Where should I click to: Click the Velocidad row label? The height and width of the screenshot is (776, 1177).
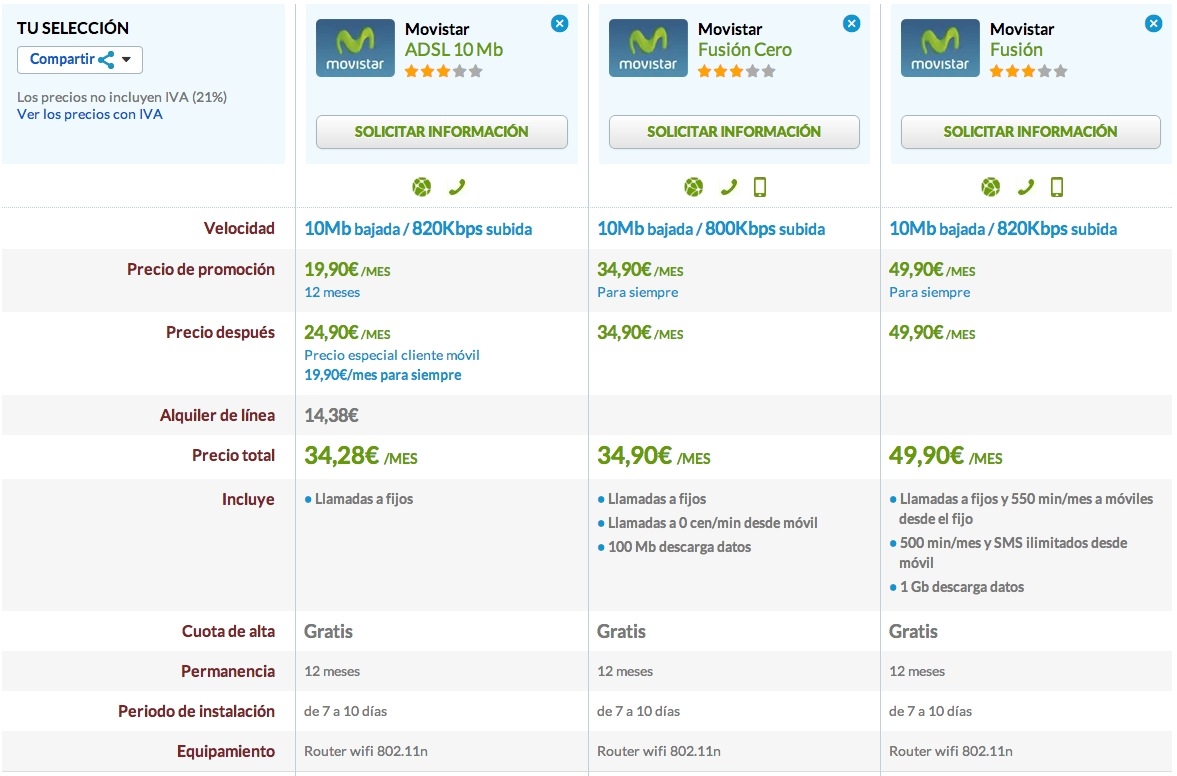point(239,228)
